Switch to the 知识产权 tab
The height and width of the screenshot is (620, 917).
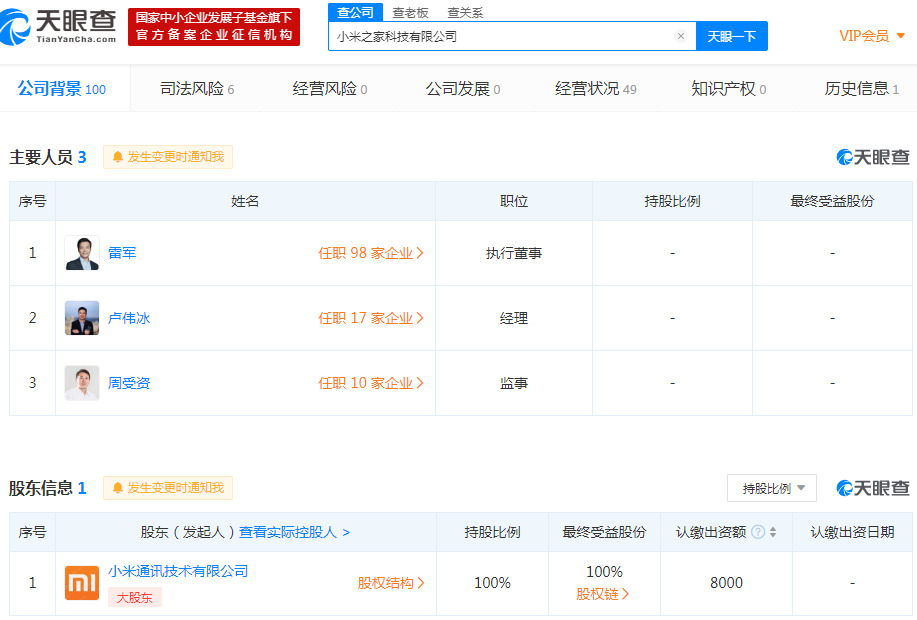tap(729, 89)
